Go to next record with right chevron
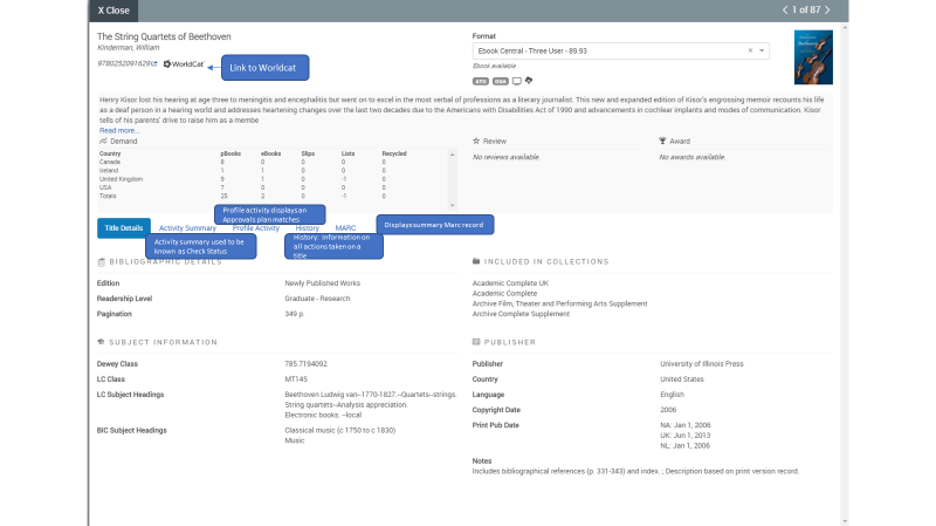 click(x=827, y=10)
